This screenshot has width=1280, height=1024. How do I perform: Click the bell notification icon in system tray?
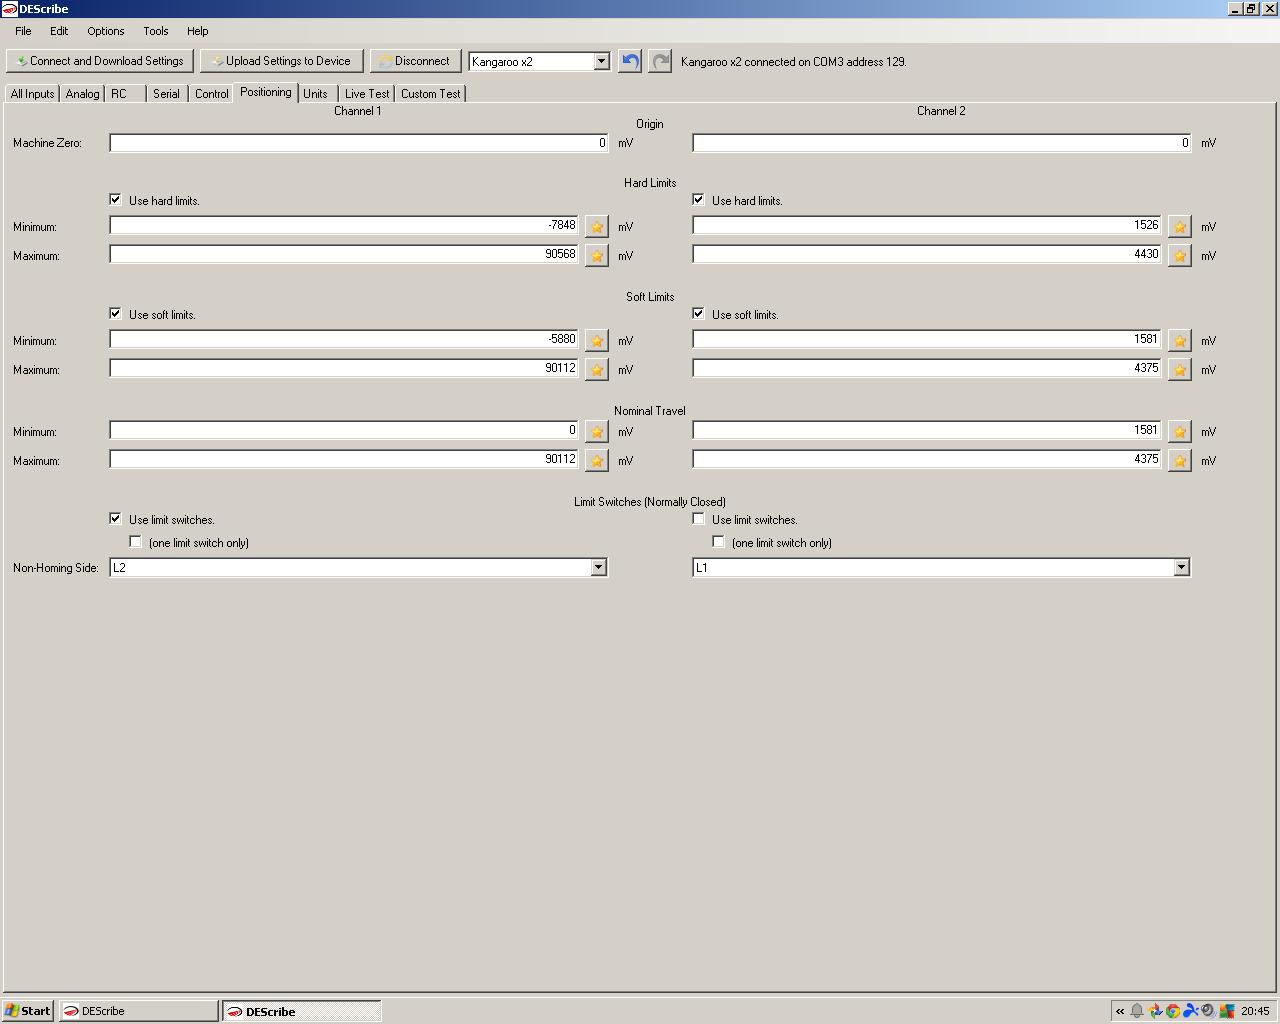point(1137,1011)
